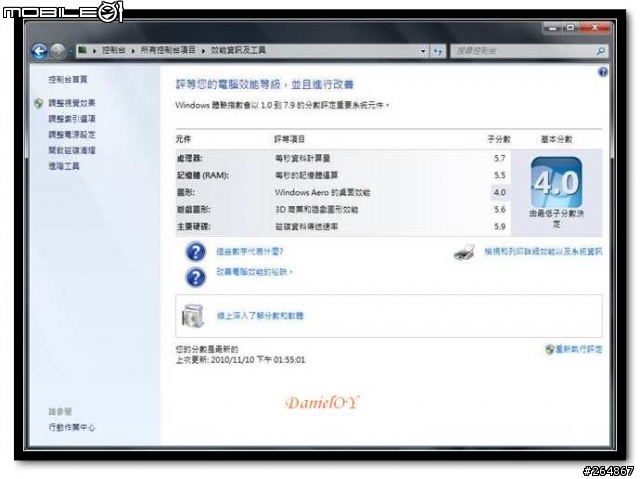This screenshot has width=640, height=479.
Task: Click the magnifier search icon
Action: 600,51
